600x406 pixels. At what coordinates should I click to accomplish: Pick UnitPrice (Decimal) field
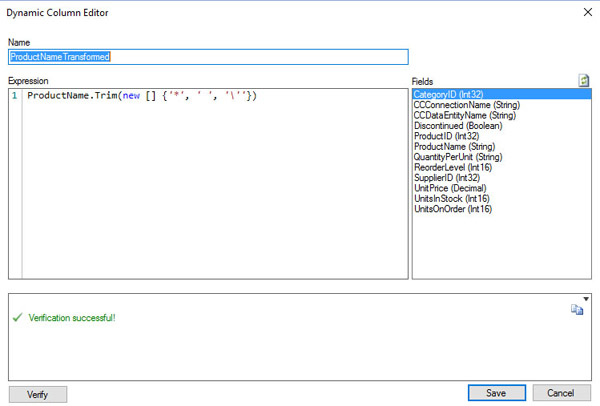tap(453, 188)
